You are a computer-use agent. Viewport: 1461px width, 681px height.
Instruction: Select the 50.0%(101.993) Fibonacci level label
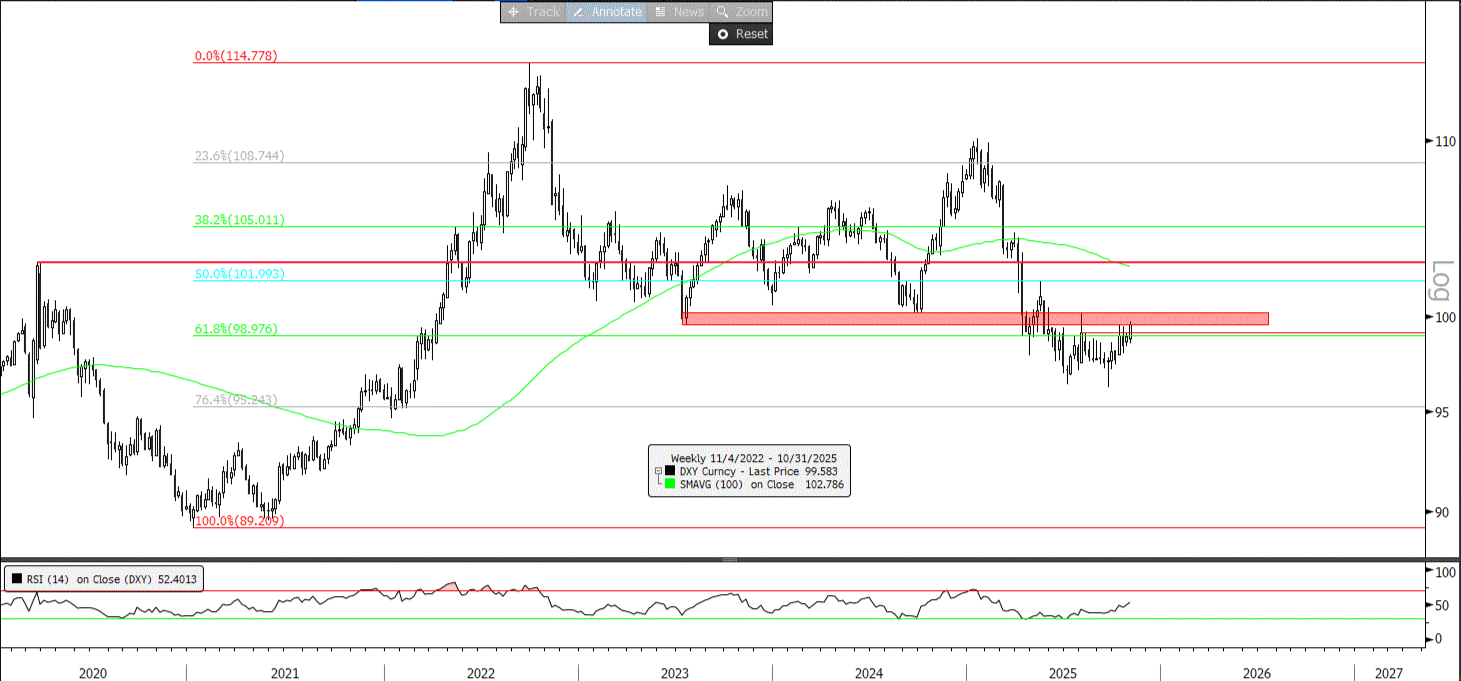coord(239,274)
